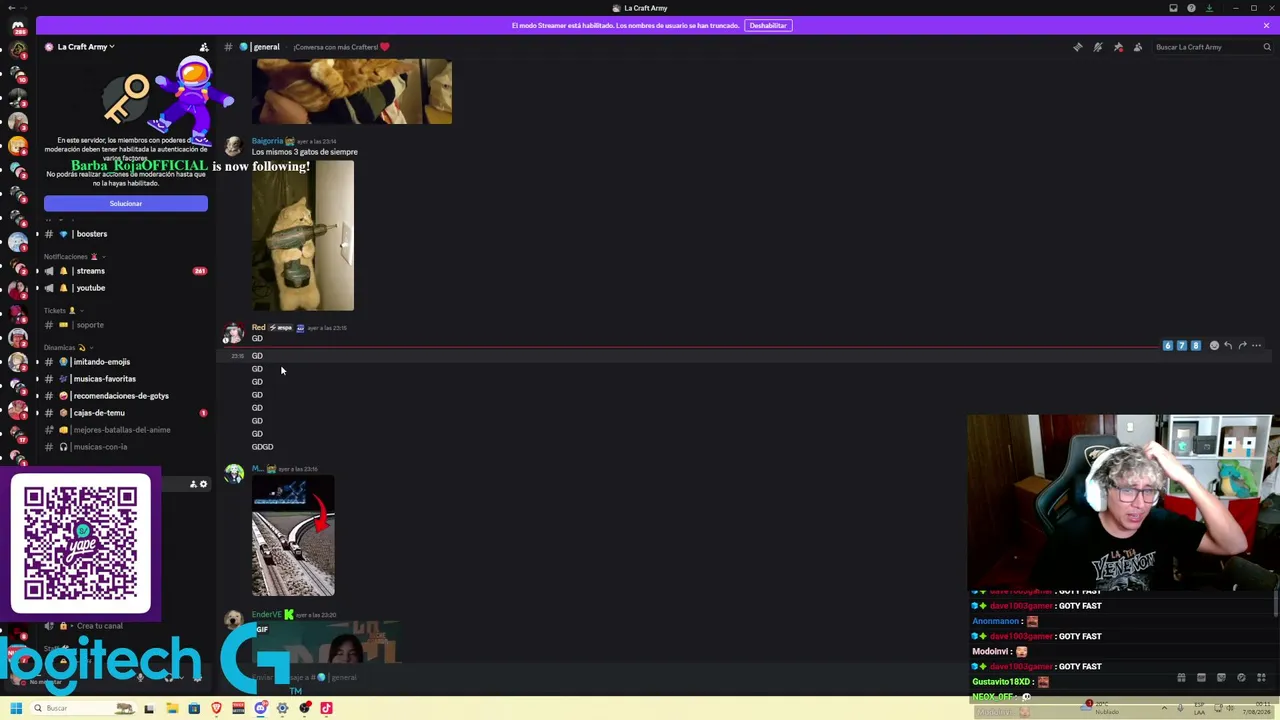Show pinned messages with the pin icon
1280x720 pixels.
coord(1118,47)
